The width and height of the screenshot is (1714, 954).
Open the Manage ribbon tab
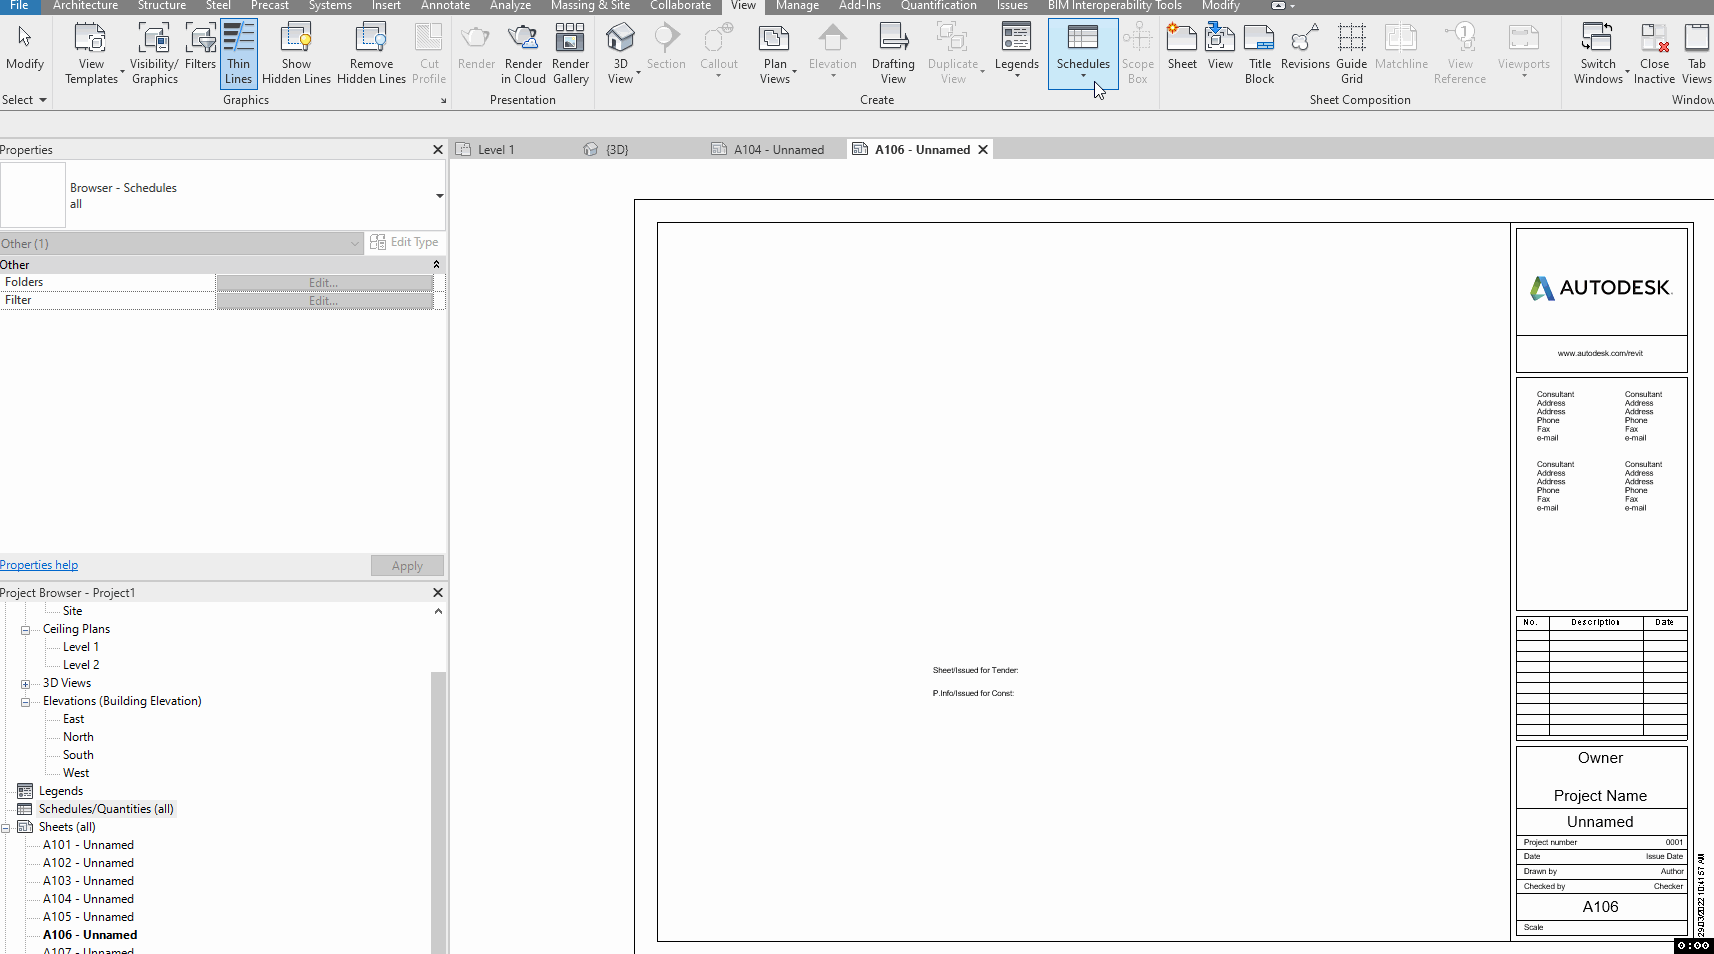pyautogui.click(x=797, y=6)
